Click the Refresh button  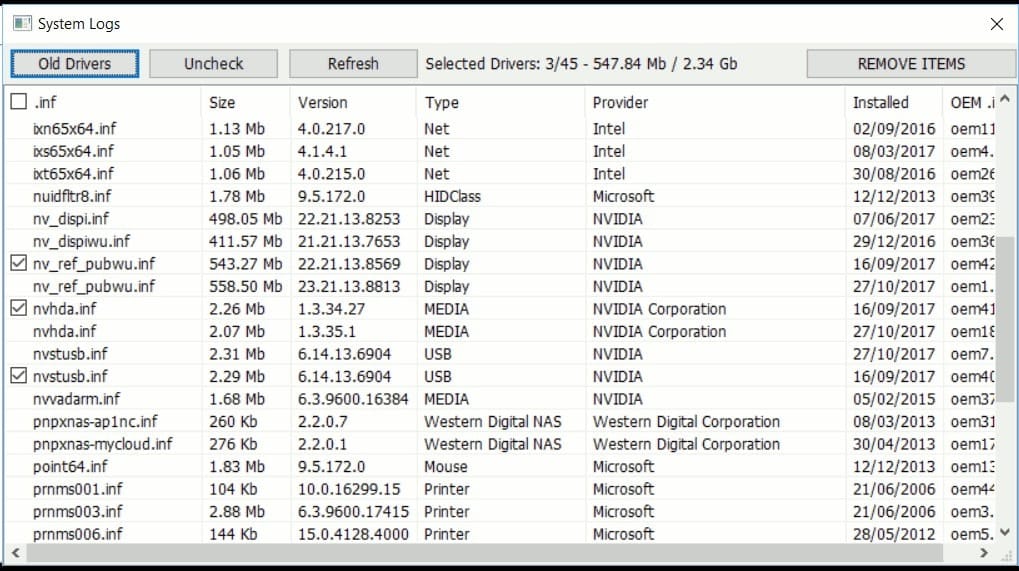coord(353,64)
